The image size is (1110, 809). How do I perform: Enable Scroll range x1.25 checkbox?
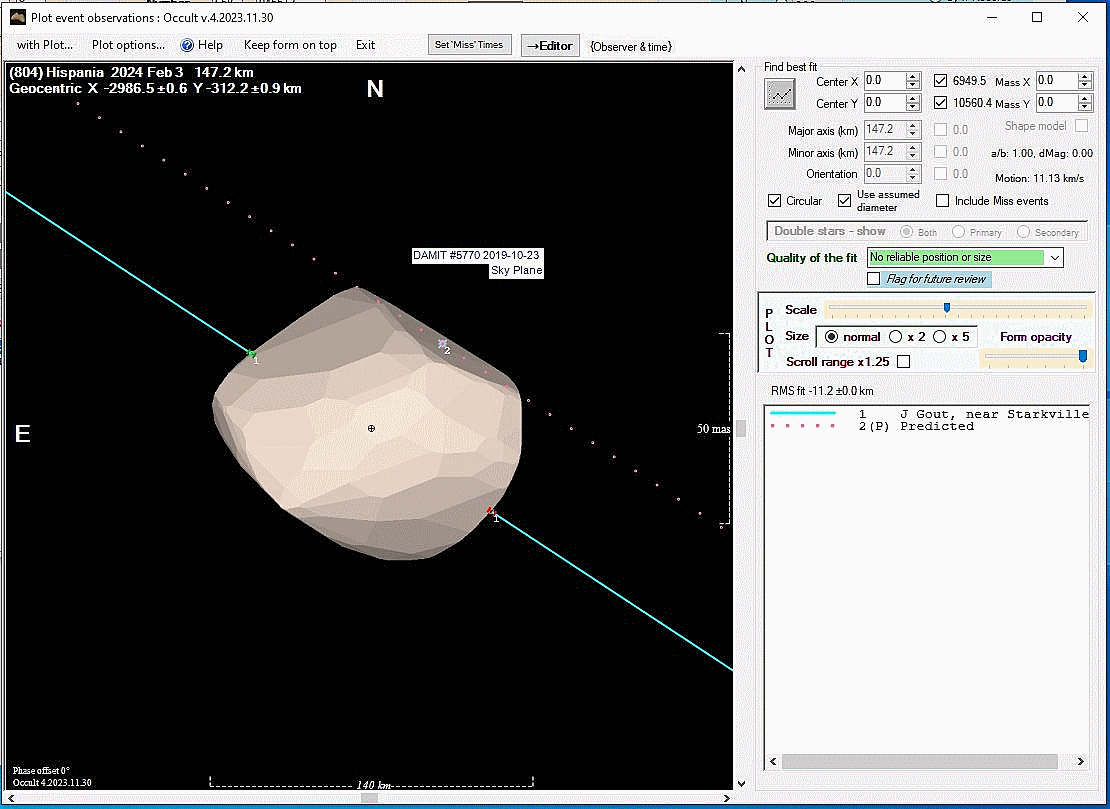point(903,362)
